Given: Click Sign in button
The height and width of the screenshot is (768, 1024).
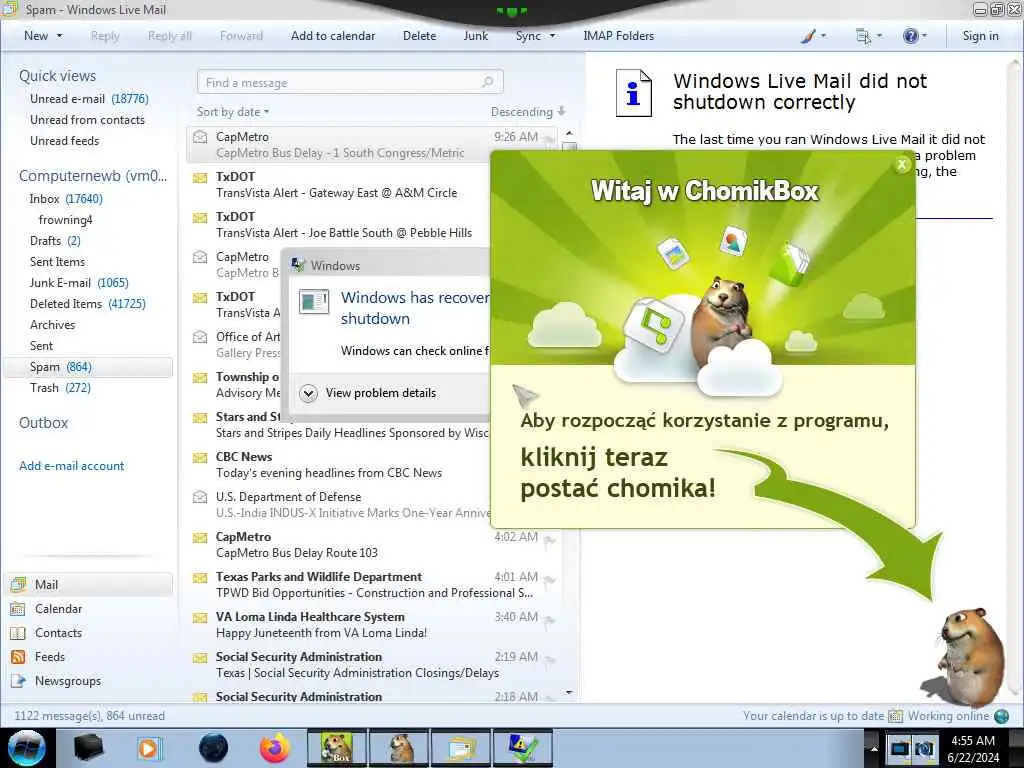Looking at the screenshot, I should click(x=980, y=36).
